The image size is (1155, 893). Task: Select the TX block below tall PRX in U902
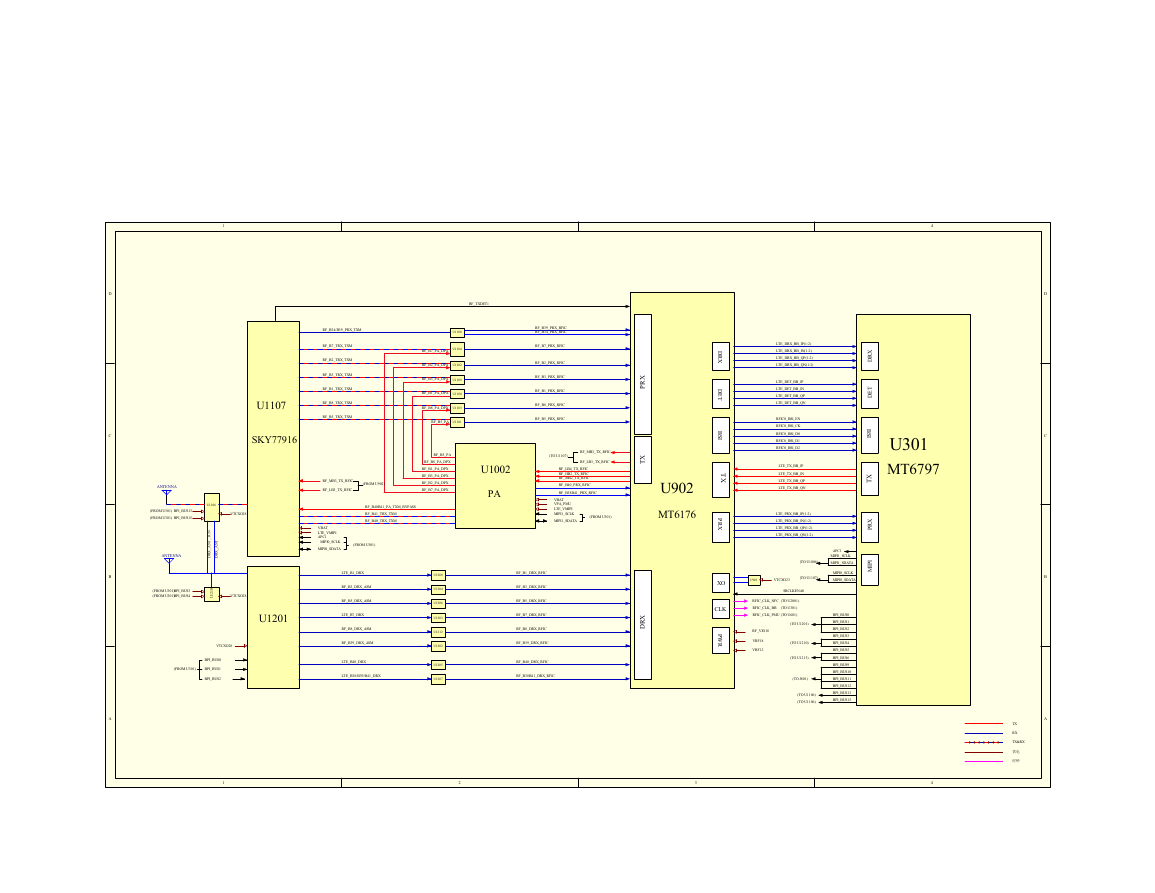pyautogui.click(x=642, y=460)
